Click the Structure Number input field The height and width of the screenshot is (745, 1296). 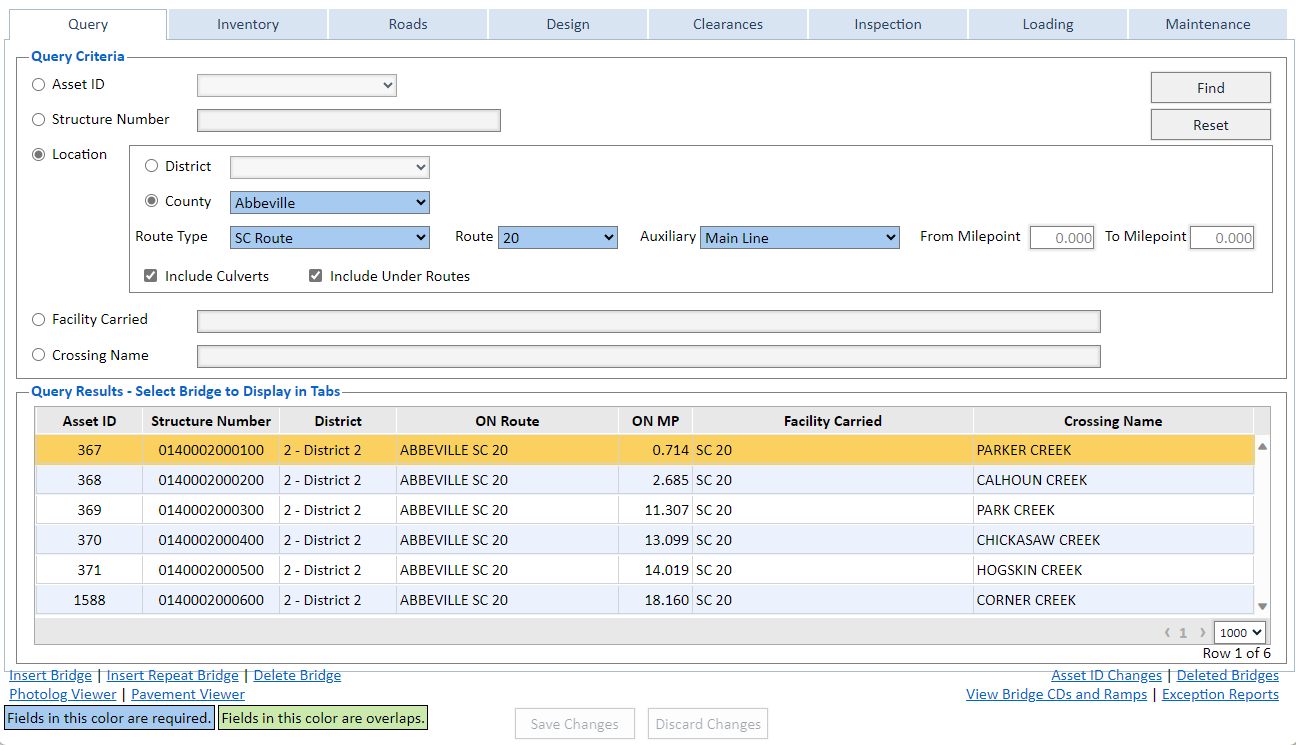click(349, 121)
